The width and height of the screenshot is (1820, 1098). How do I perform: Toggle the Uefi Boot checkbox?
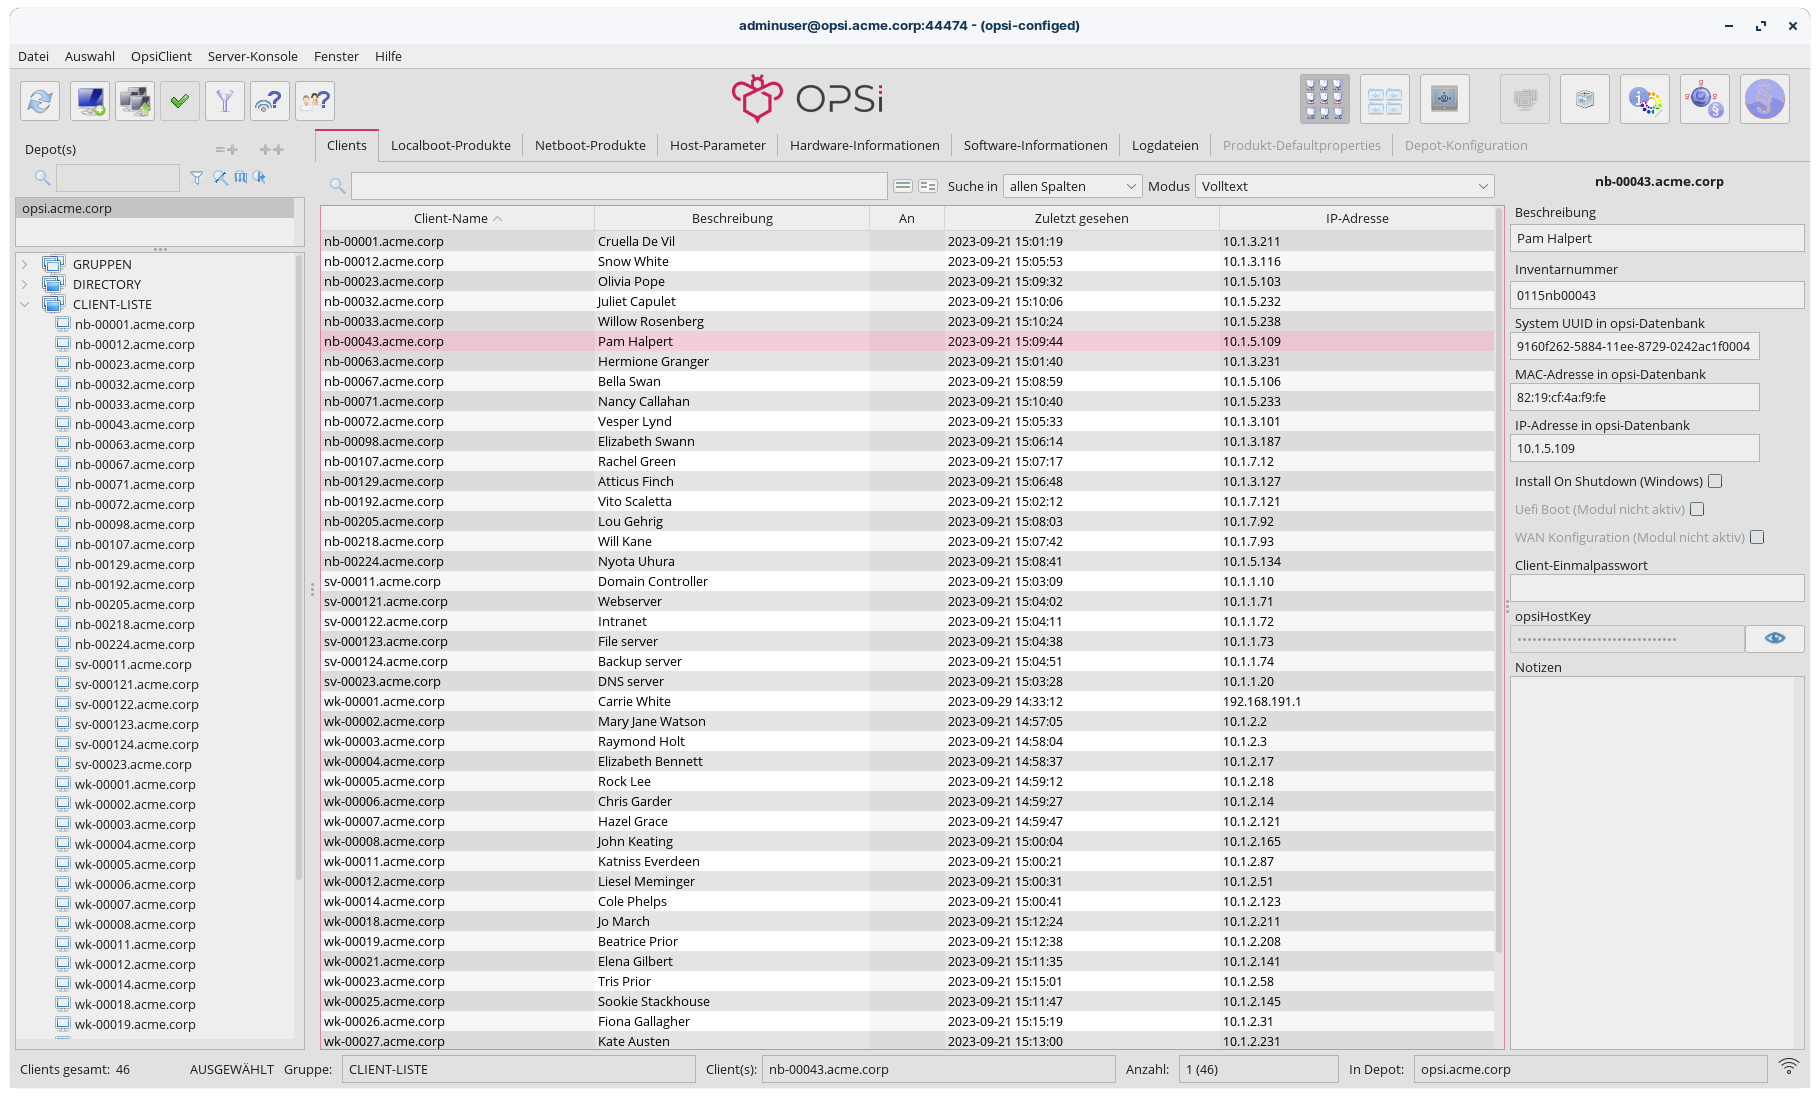click(1697, 509)
